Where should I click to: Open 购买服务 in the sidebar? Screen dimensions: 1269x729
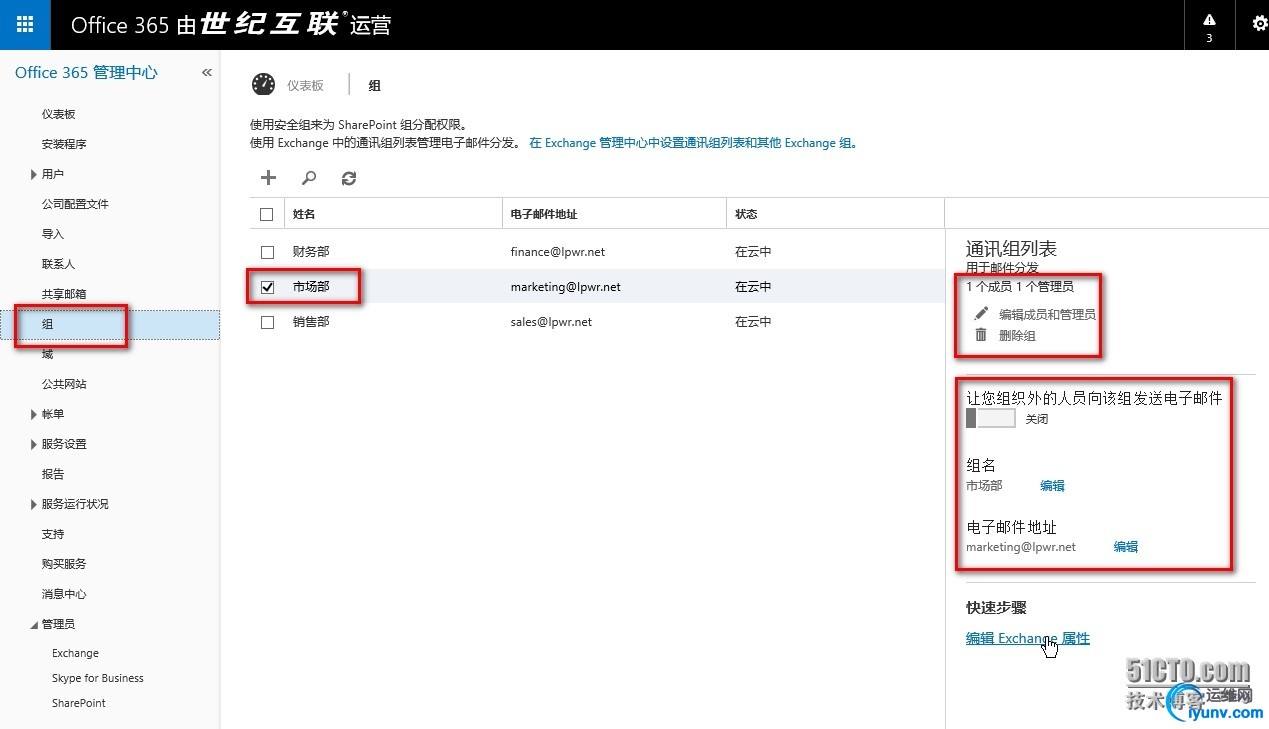point(64,564)
